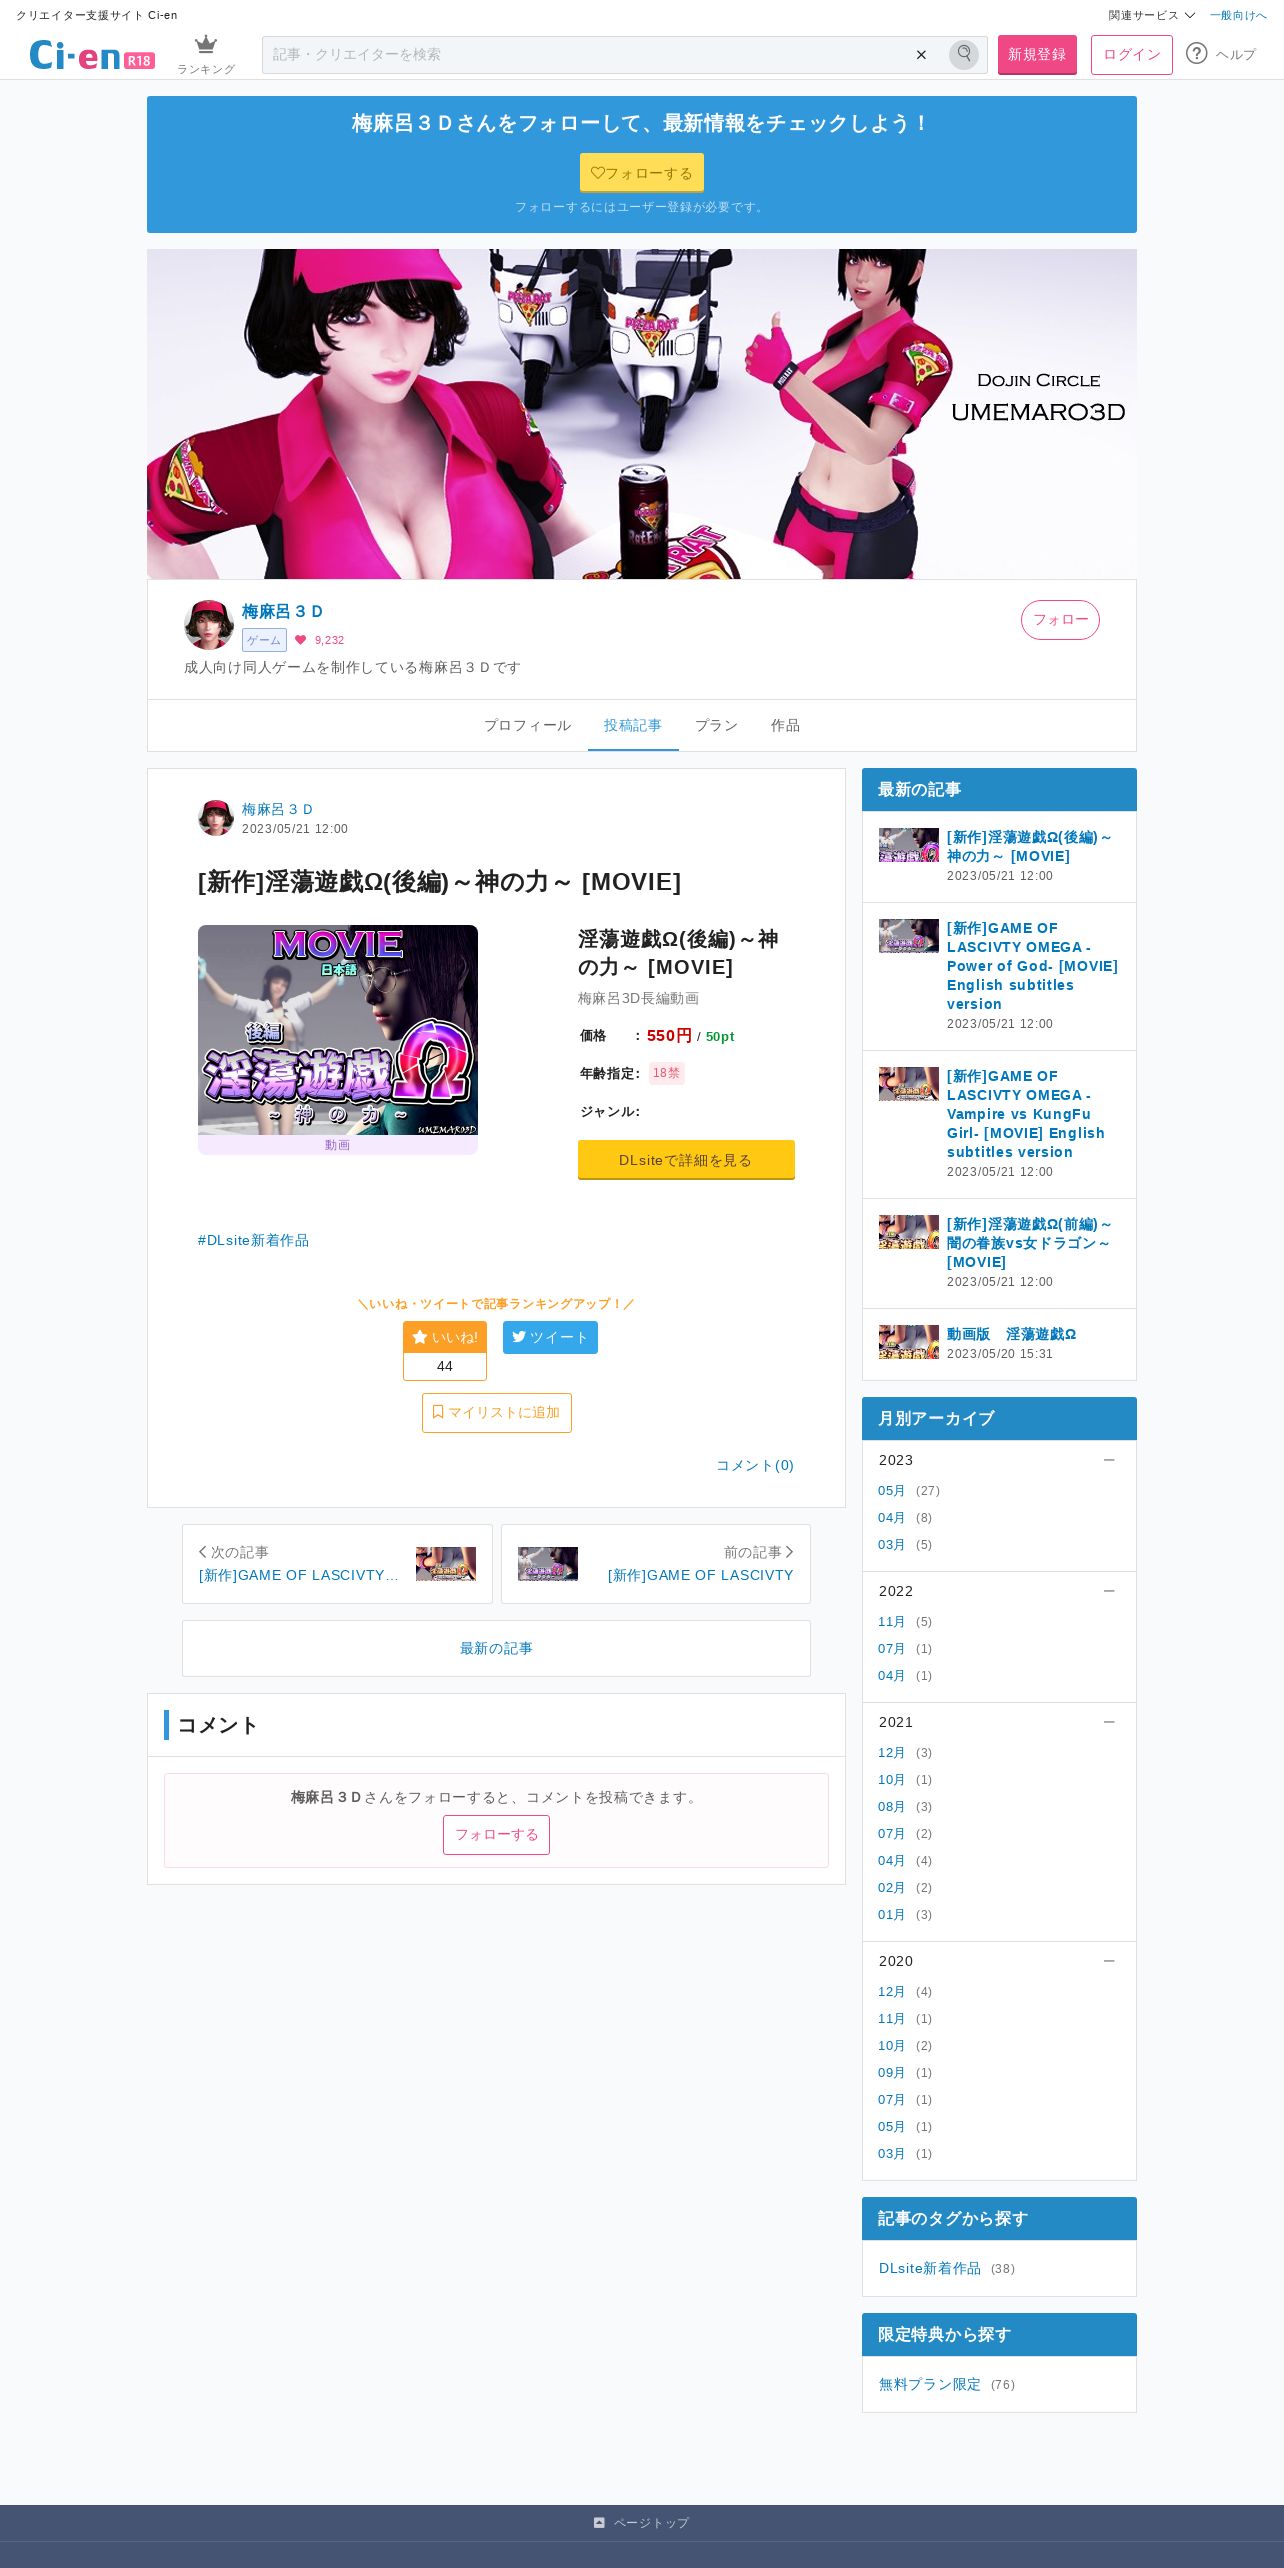The image size is (1284, 2568).
Task: Open the product MOVIE cover thumbnail
Action: point(338,1030)
